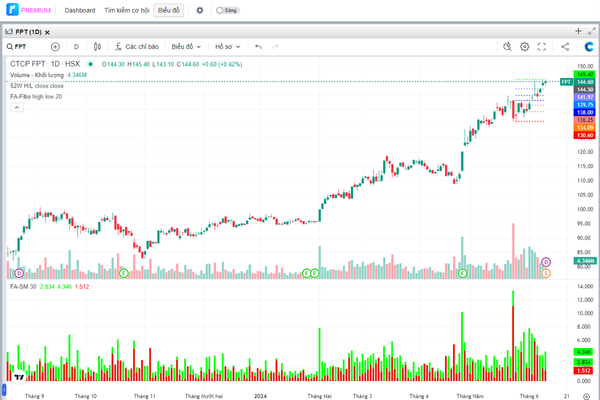Image resolution: width=600 pixels, height=400 pixels.
Task: Click the green market status dot
Action: coord(90,64)
